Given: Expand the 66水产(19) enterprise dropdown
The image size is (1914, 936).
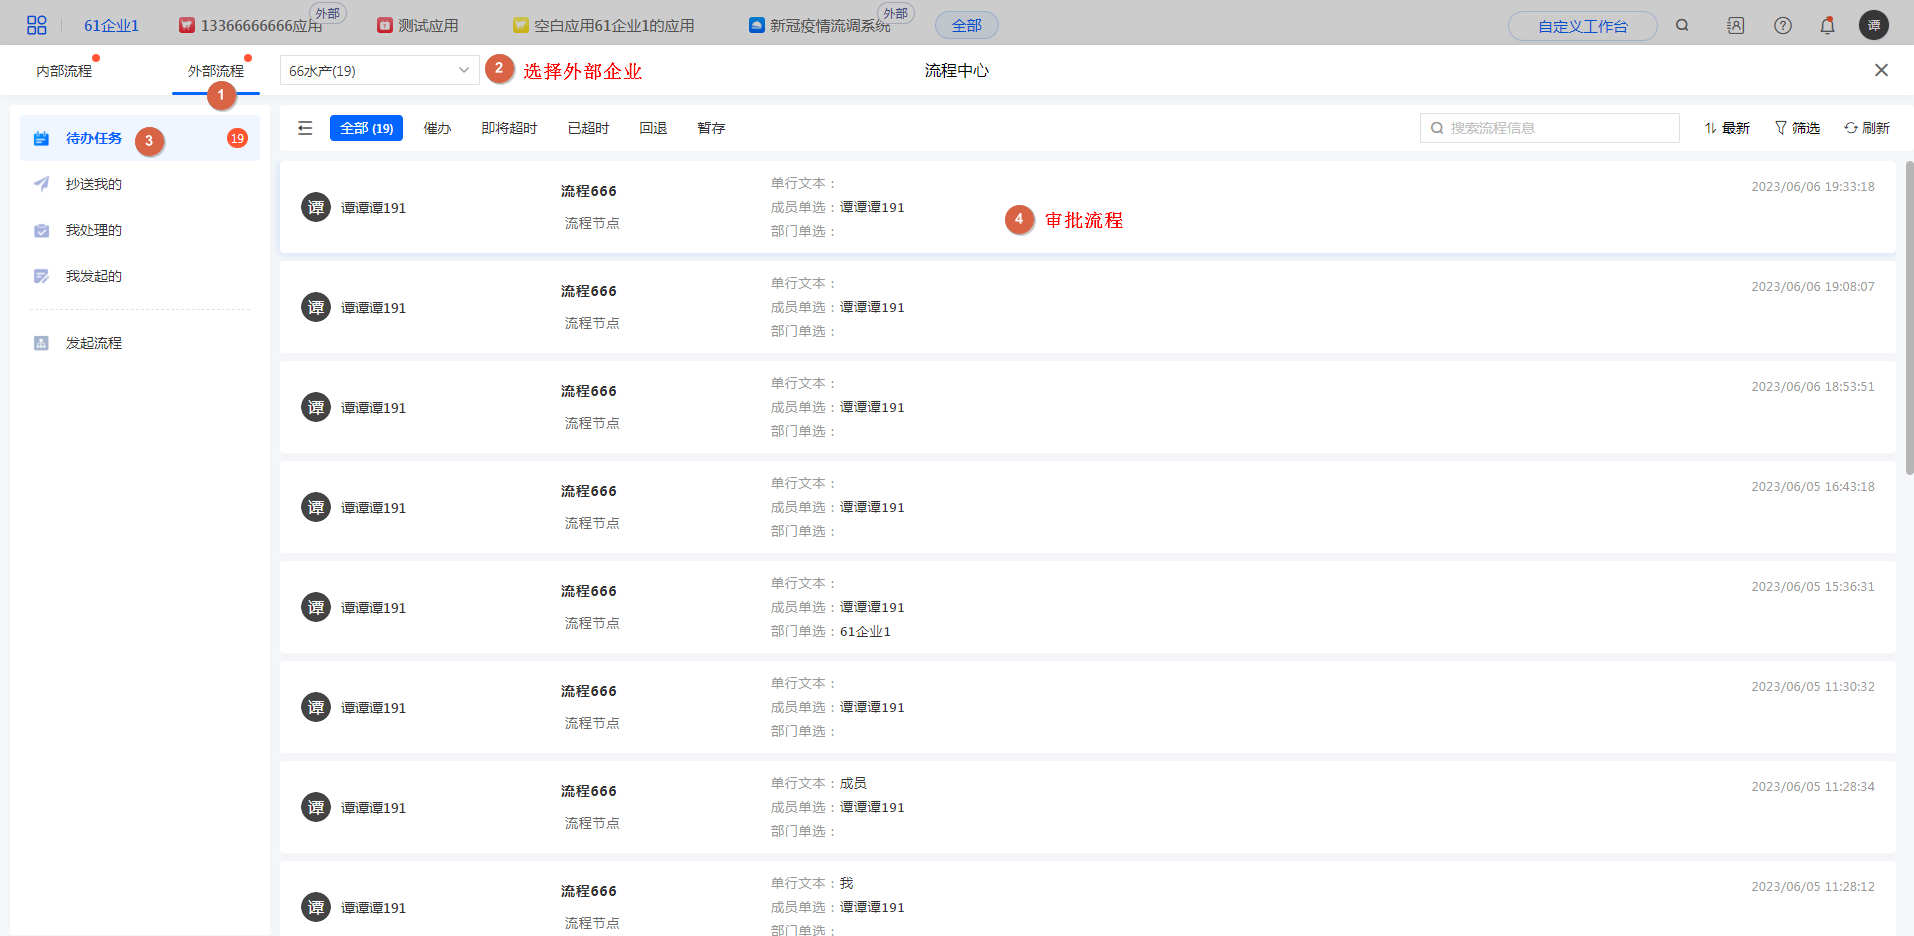Looking at the screenshot, I should tap(379, 71).
